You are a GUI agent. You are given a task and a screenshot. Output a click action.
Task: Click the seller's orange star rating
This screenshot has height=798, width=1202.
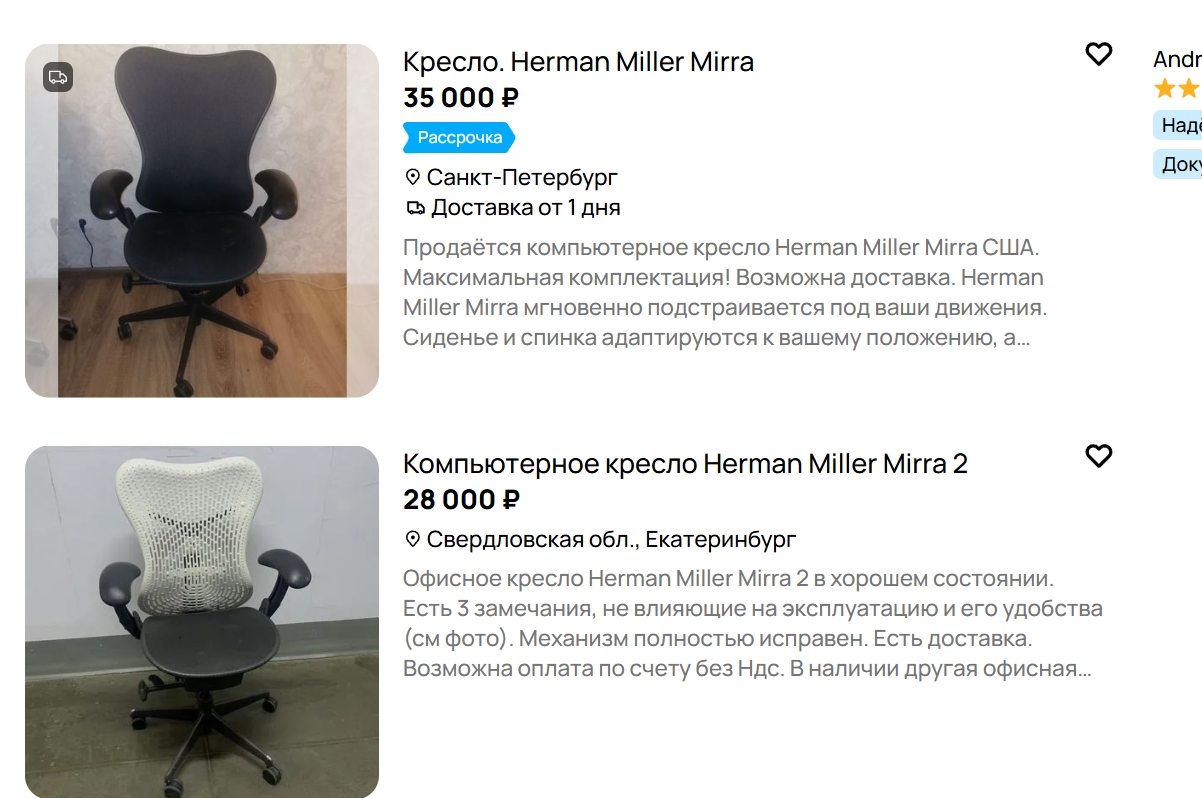[x=1177, y=89]
